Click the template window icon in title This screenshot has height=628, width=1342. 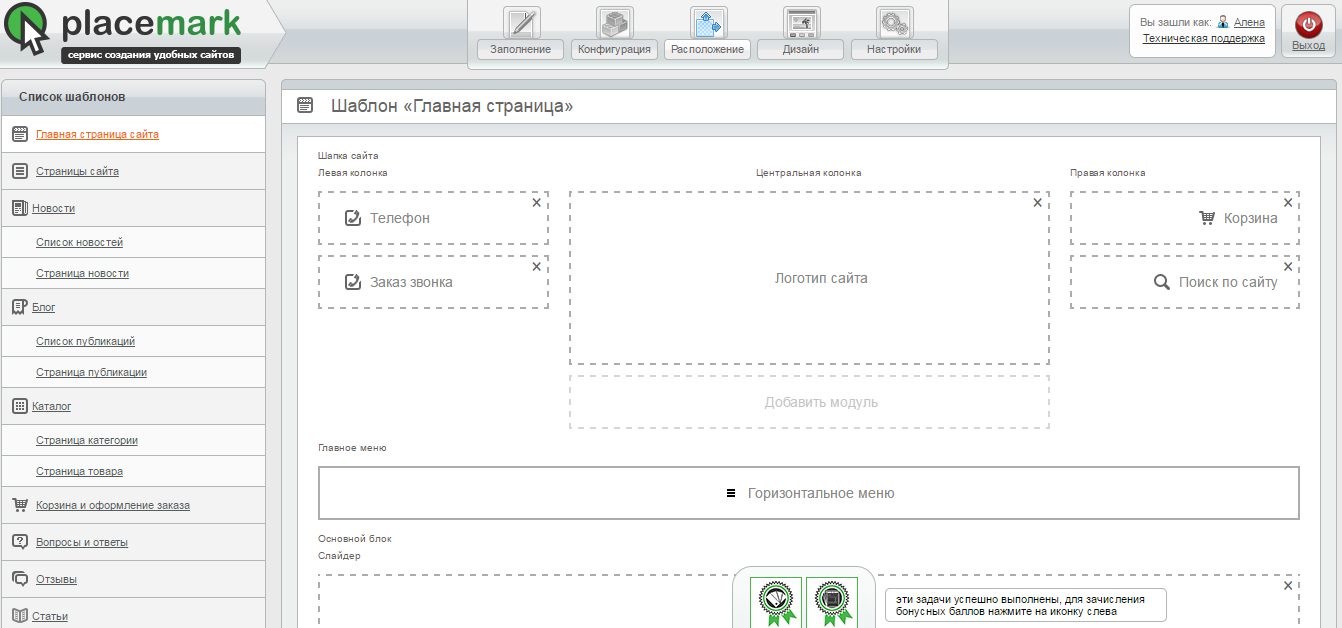[306, 105]
